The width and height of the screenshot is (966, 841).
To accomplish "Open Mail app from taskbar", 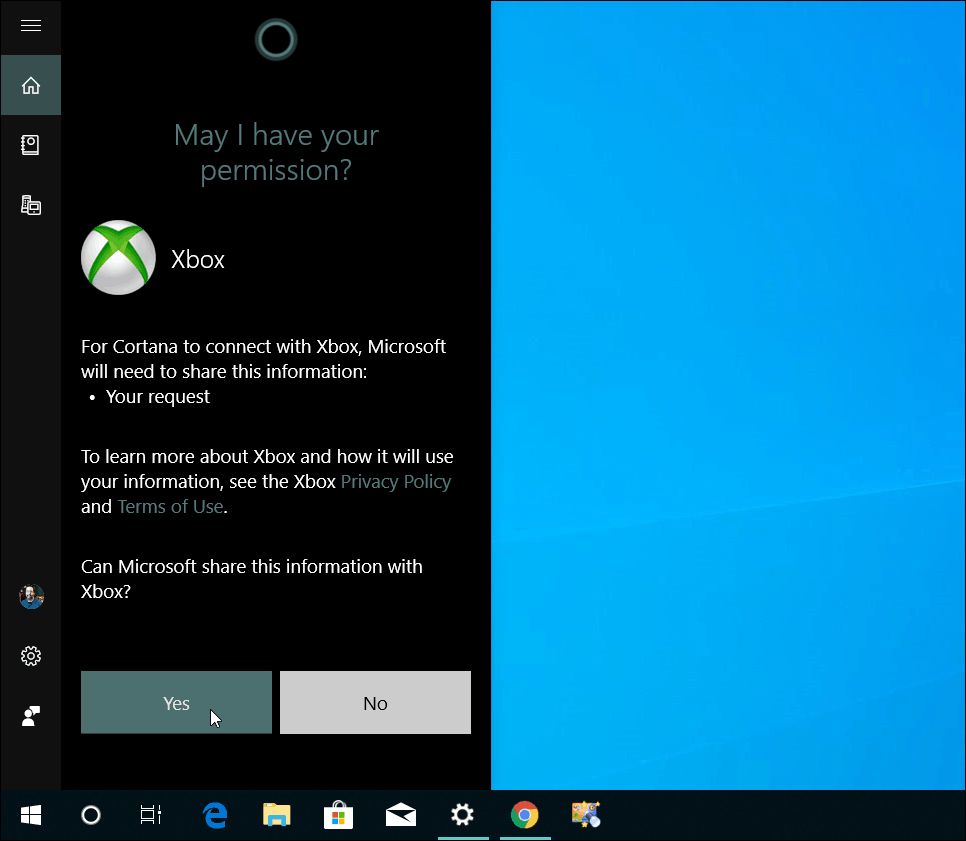I will tap(400, 815).
